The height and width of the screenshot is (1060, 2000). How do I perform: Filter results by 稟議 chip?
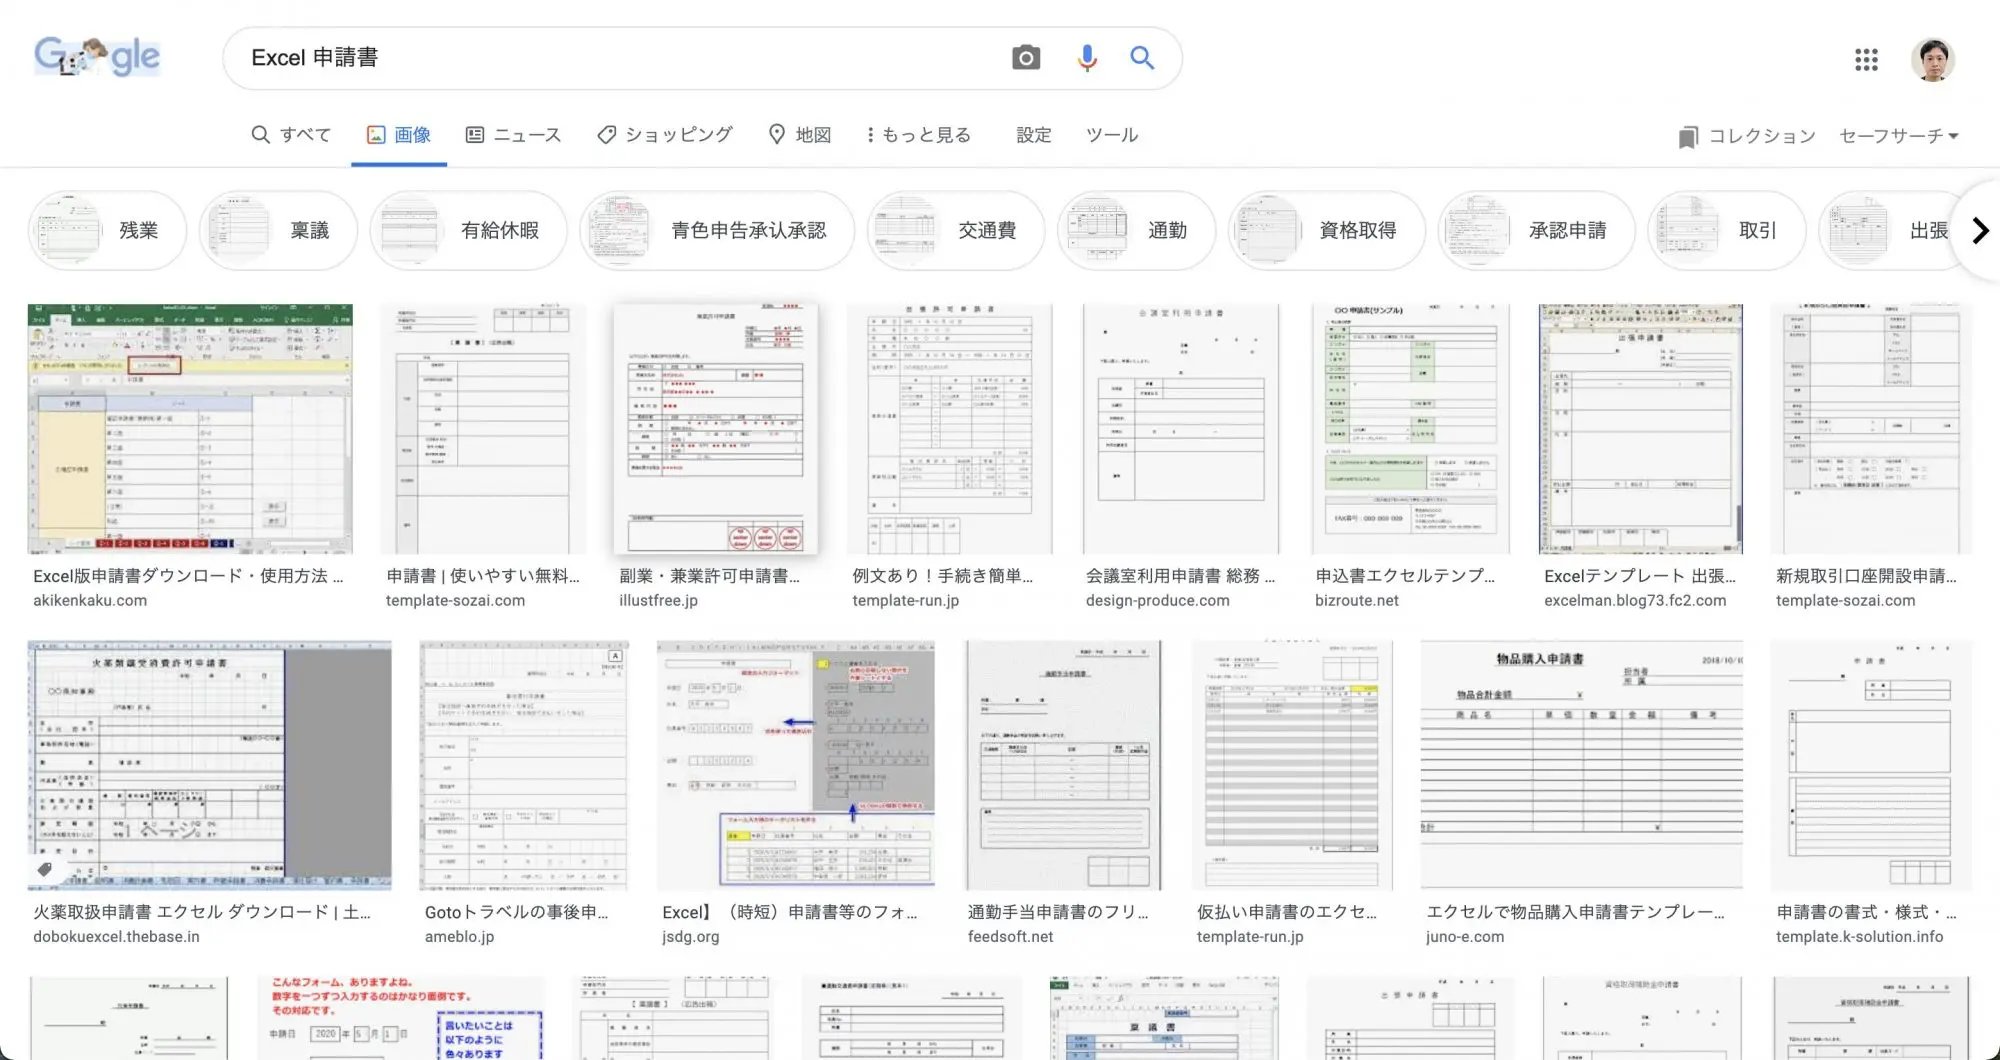click(278, 230)
